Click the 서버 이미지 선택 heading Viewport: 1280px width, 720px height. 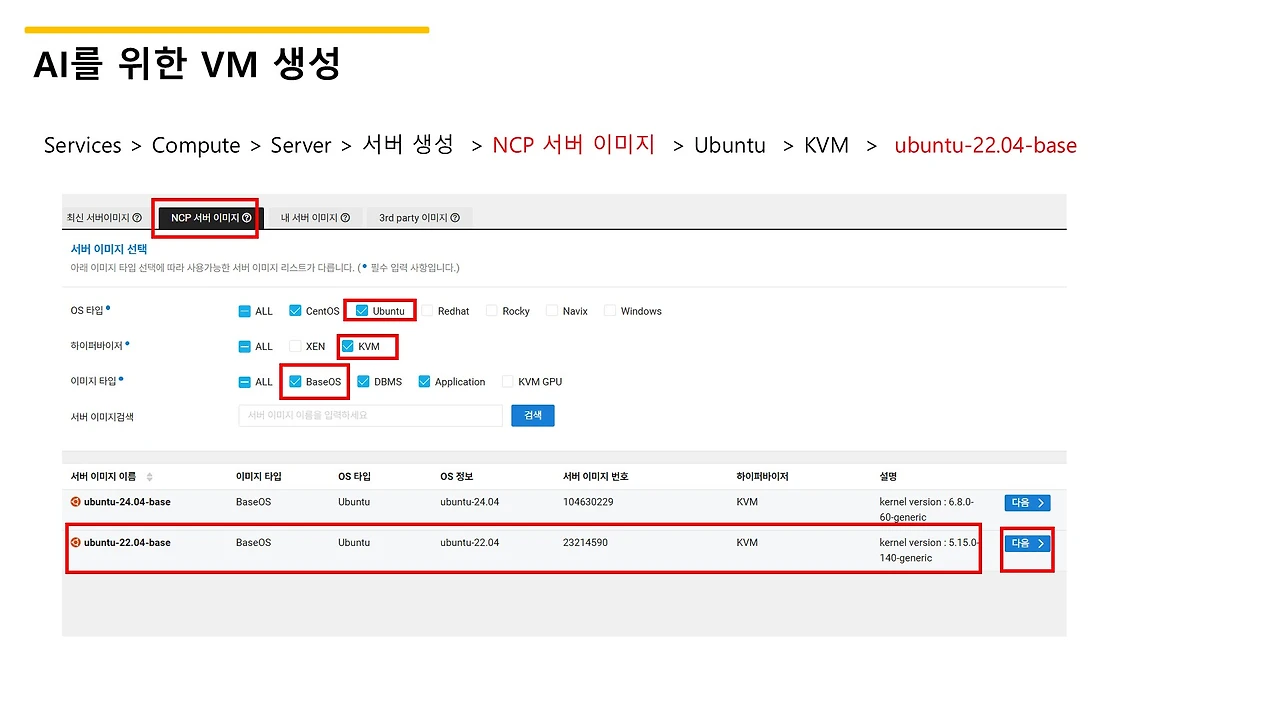pyautogui.click(x=109, y=249)
